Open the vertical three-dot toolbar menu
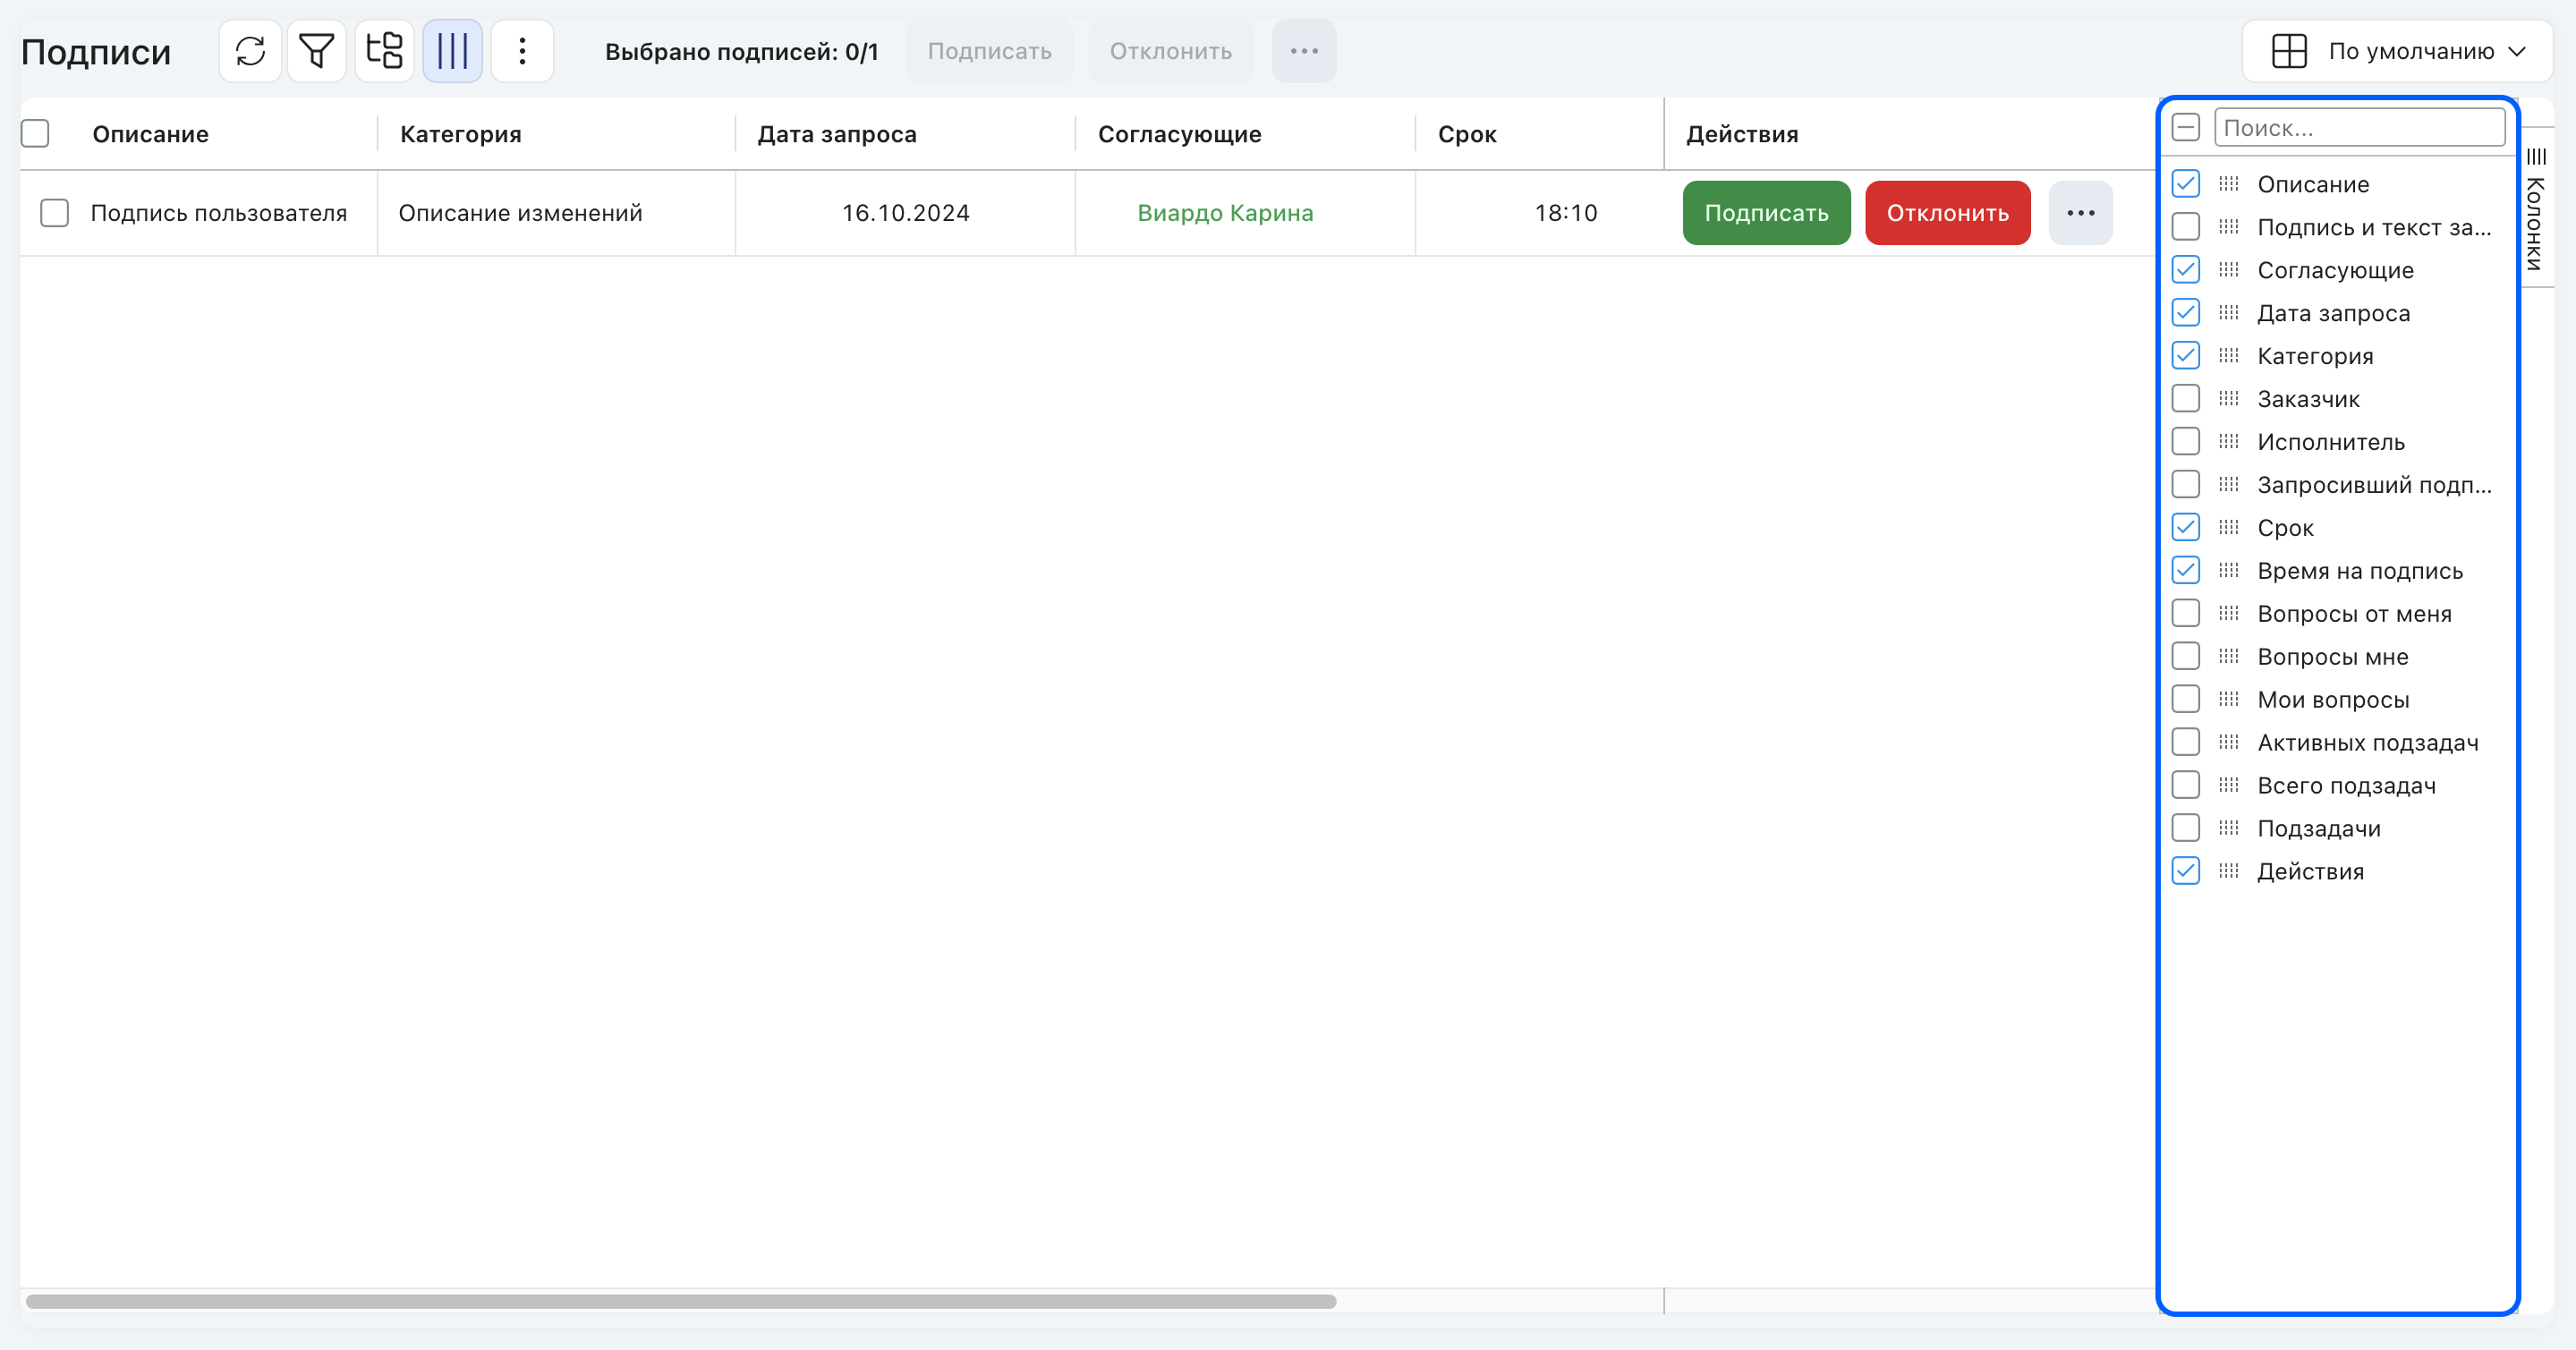Viewport: 2576px width, 1350px height. point(522,51)
